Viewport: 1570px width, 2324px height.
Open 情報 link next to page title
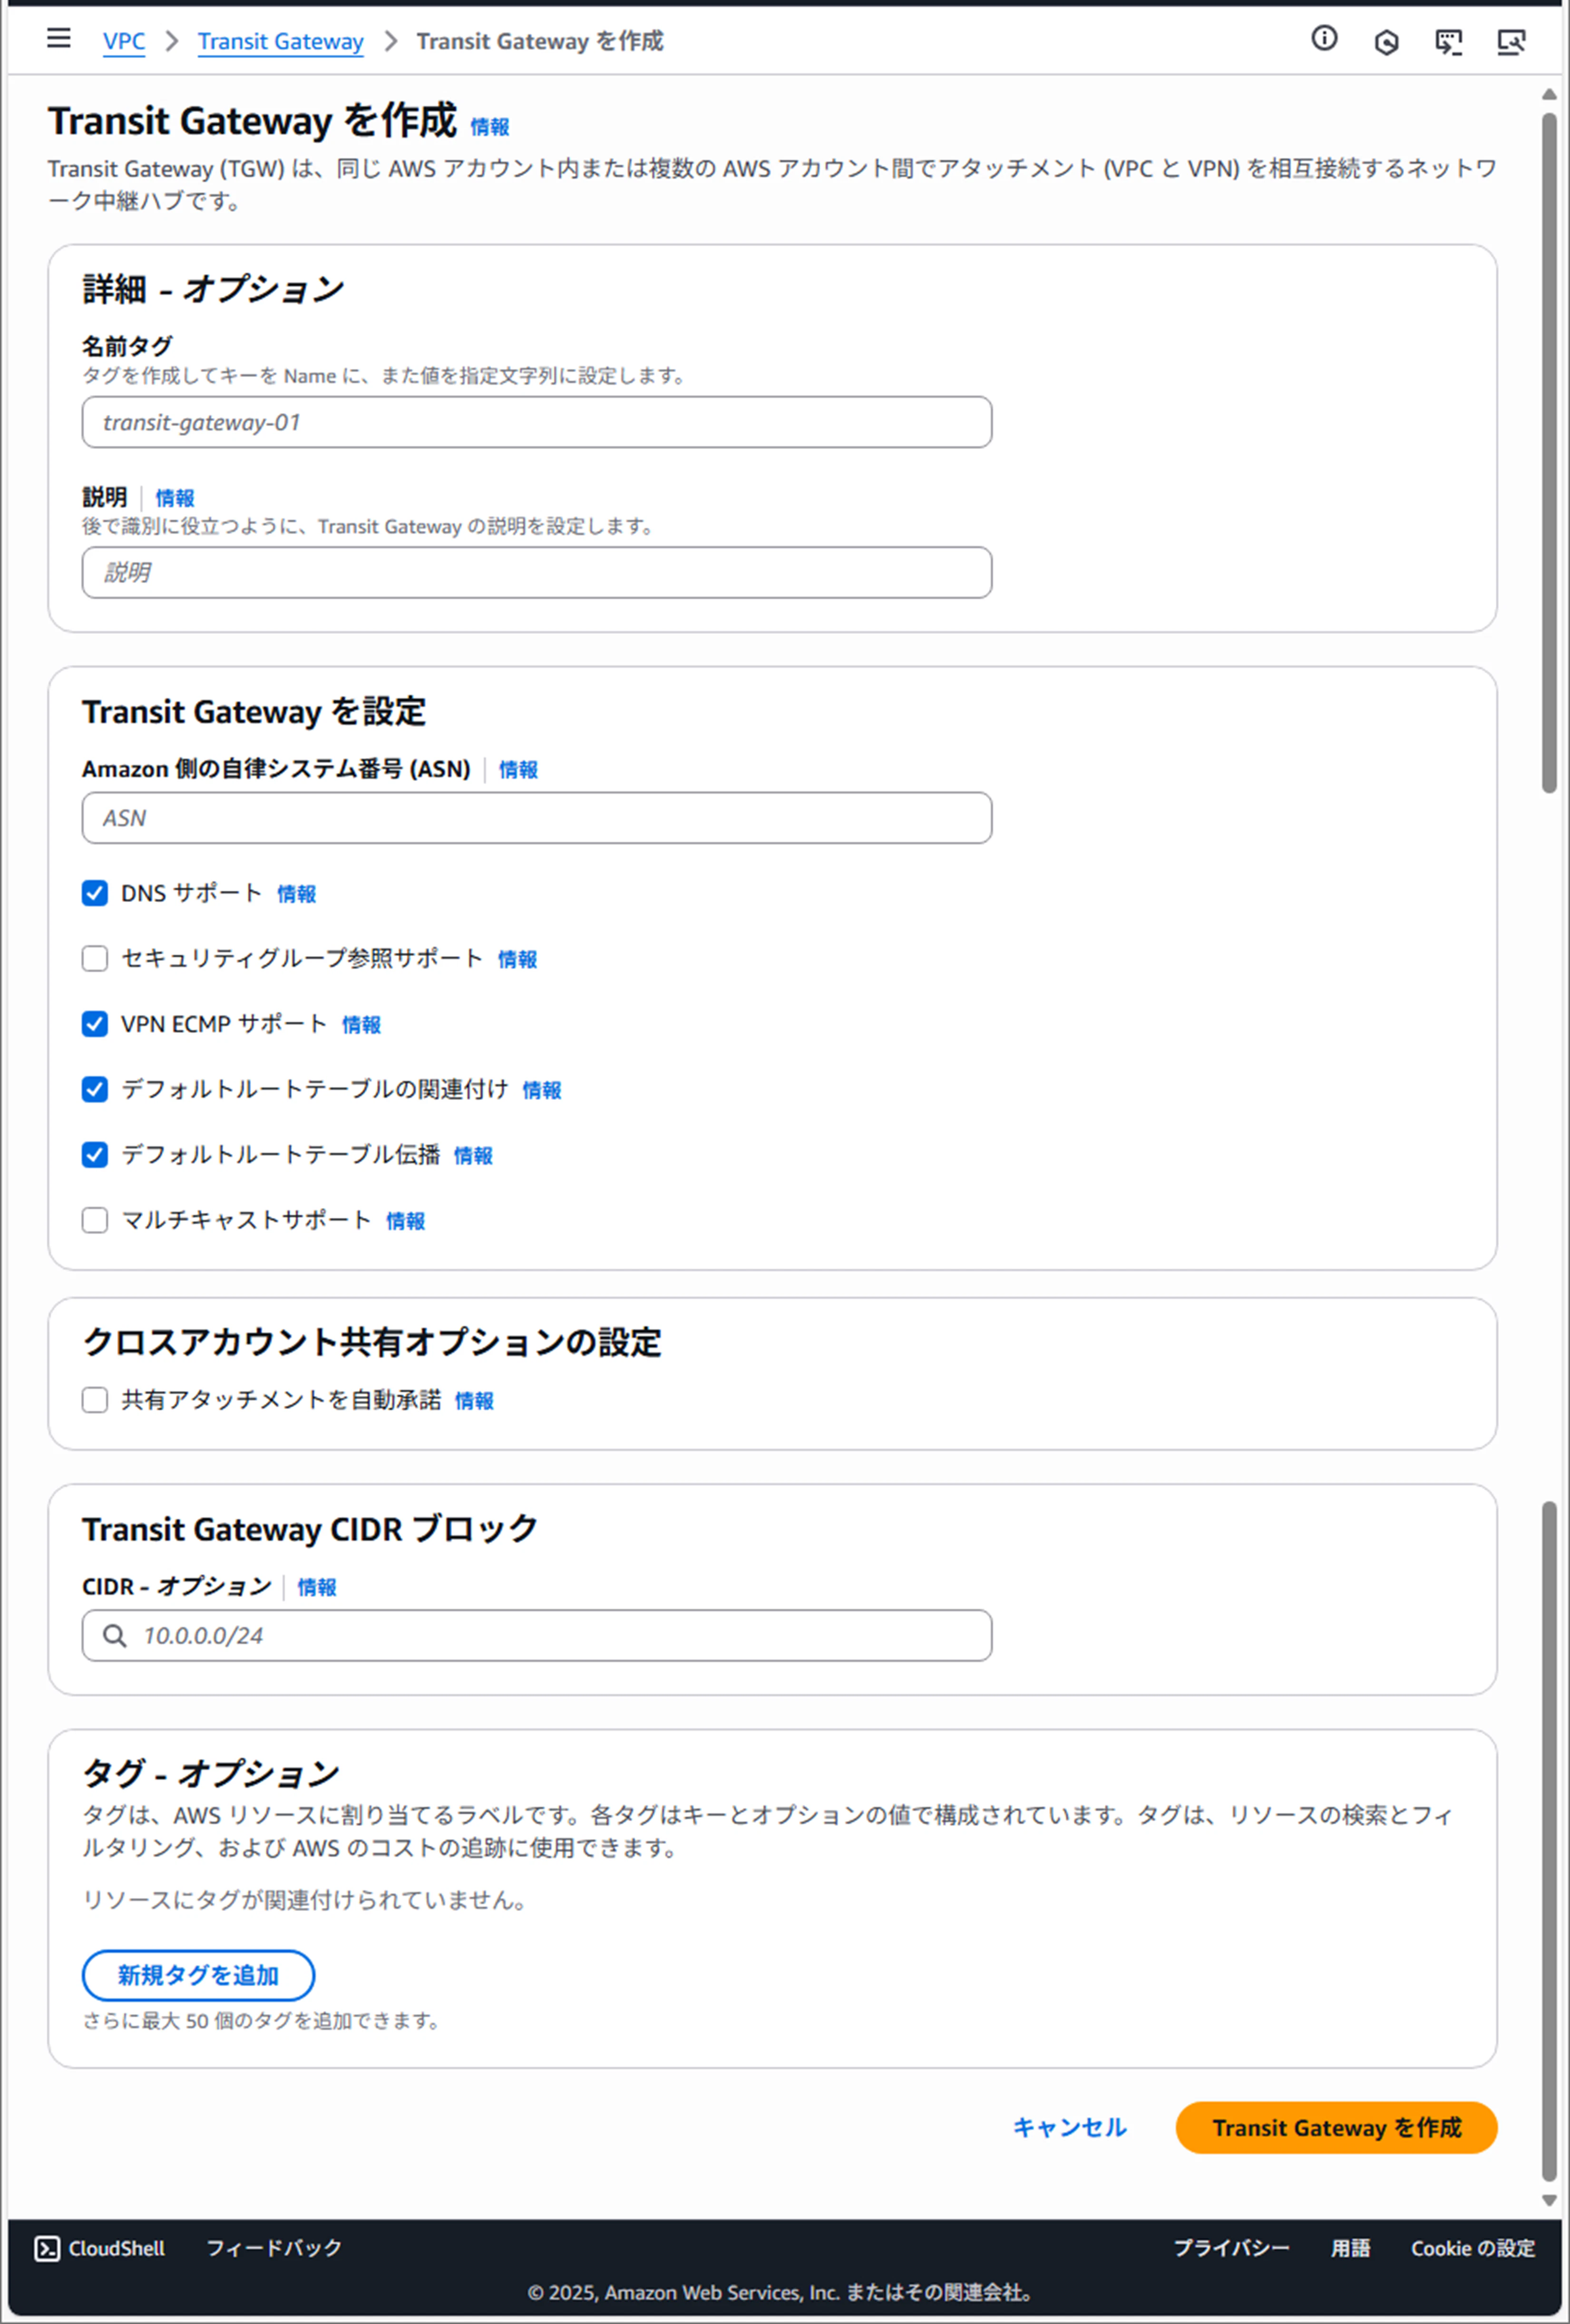point(490,127)
